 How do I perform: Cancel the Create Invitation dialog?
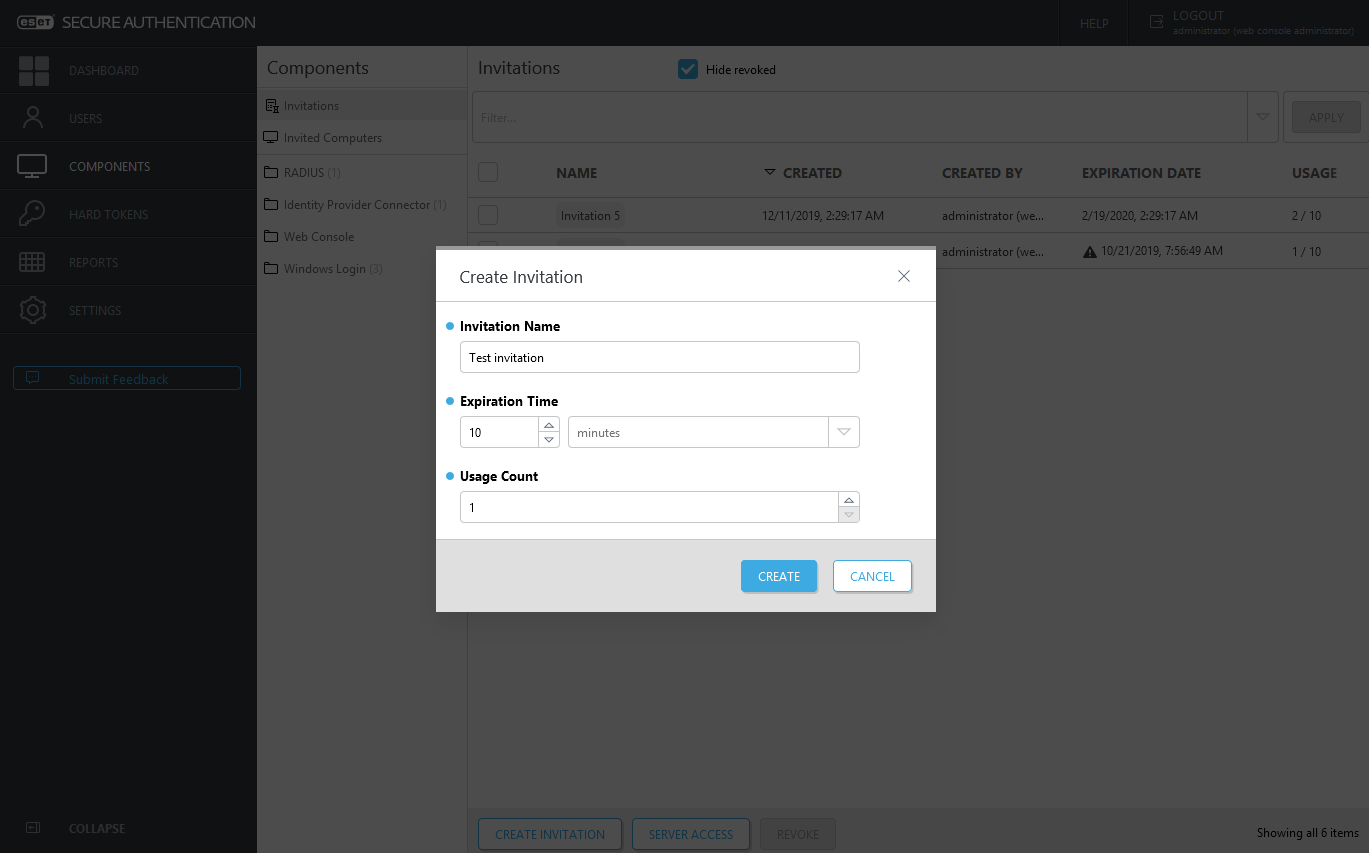(871, 576)
